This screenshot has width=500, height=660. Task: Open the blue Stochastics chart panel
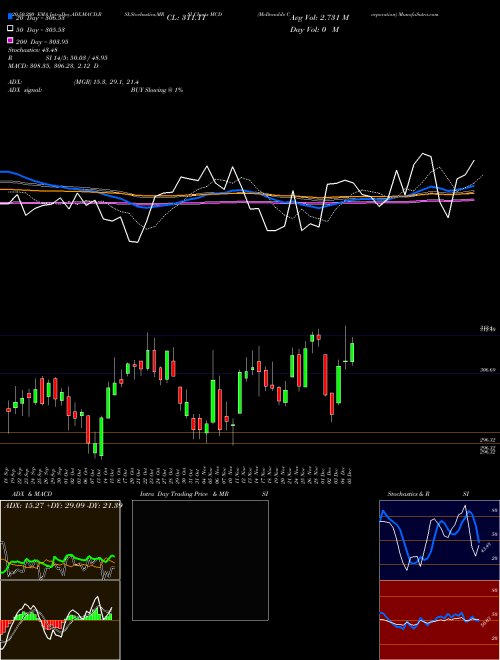pos(439,540)
